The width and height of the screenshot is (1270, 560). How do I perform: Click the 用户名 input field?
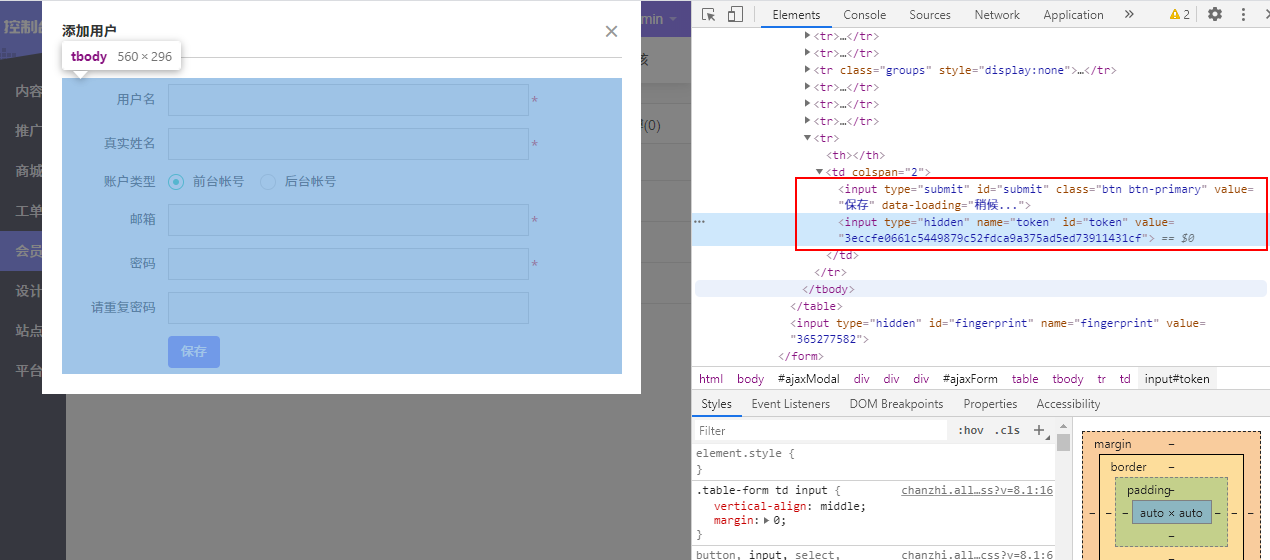click(348, 100)
